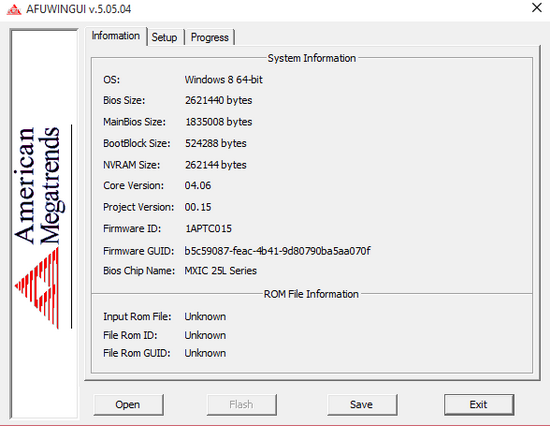
Task: Select the 'MXIC 25L Series' chip name
Action: (221, 271)
